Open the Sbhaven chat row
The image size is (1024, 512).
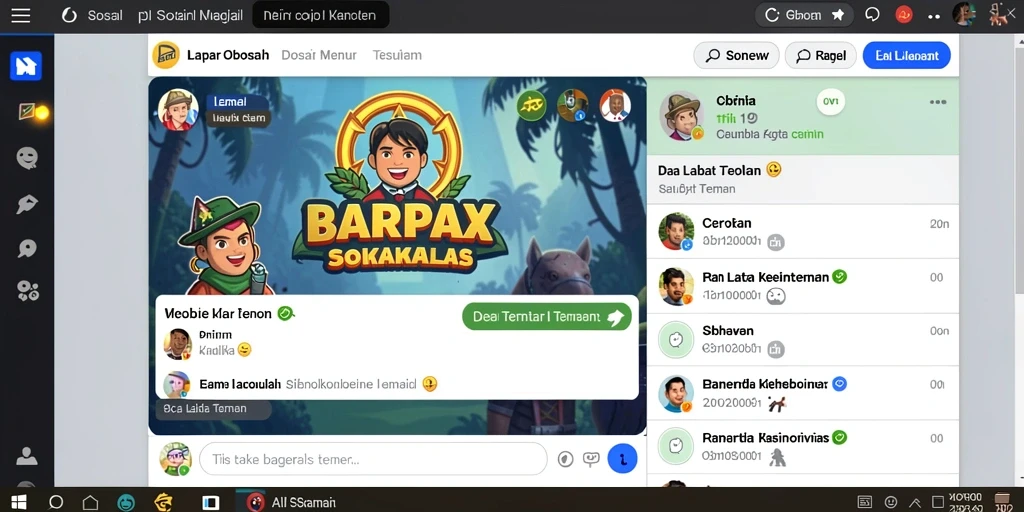pyautogui.click(x=803, y=340)
